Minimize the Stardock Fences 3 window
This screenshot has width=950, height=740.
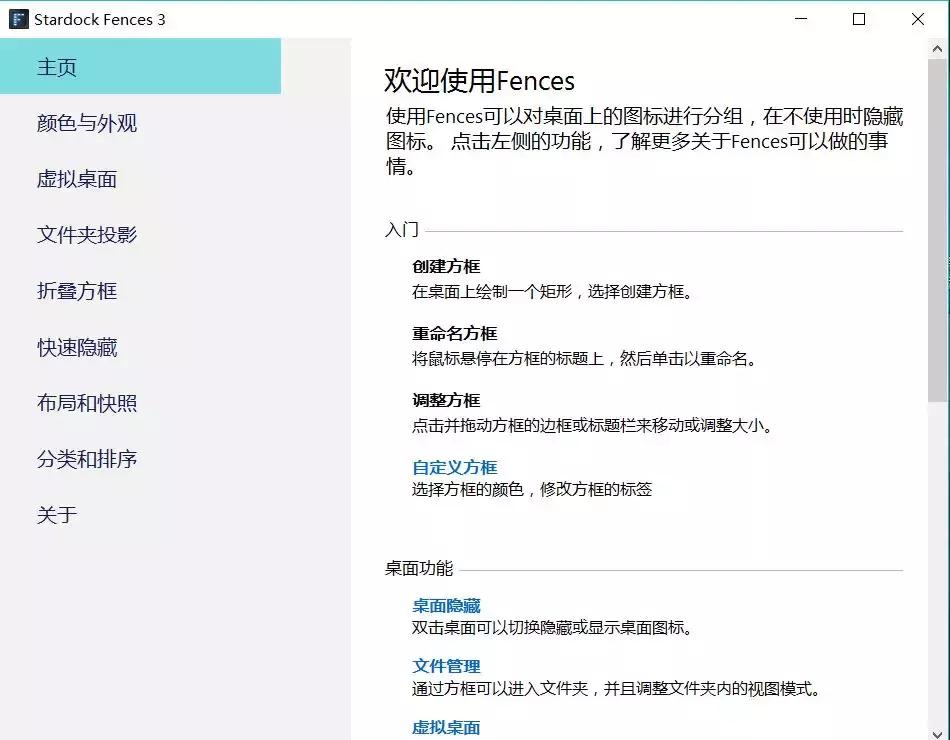click(x=800, y=18)
